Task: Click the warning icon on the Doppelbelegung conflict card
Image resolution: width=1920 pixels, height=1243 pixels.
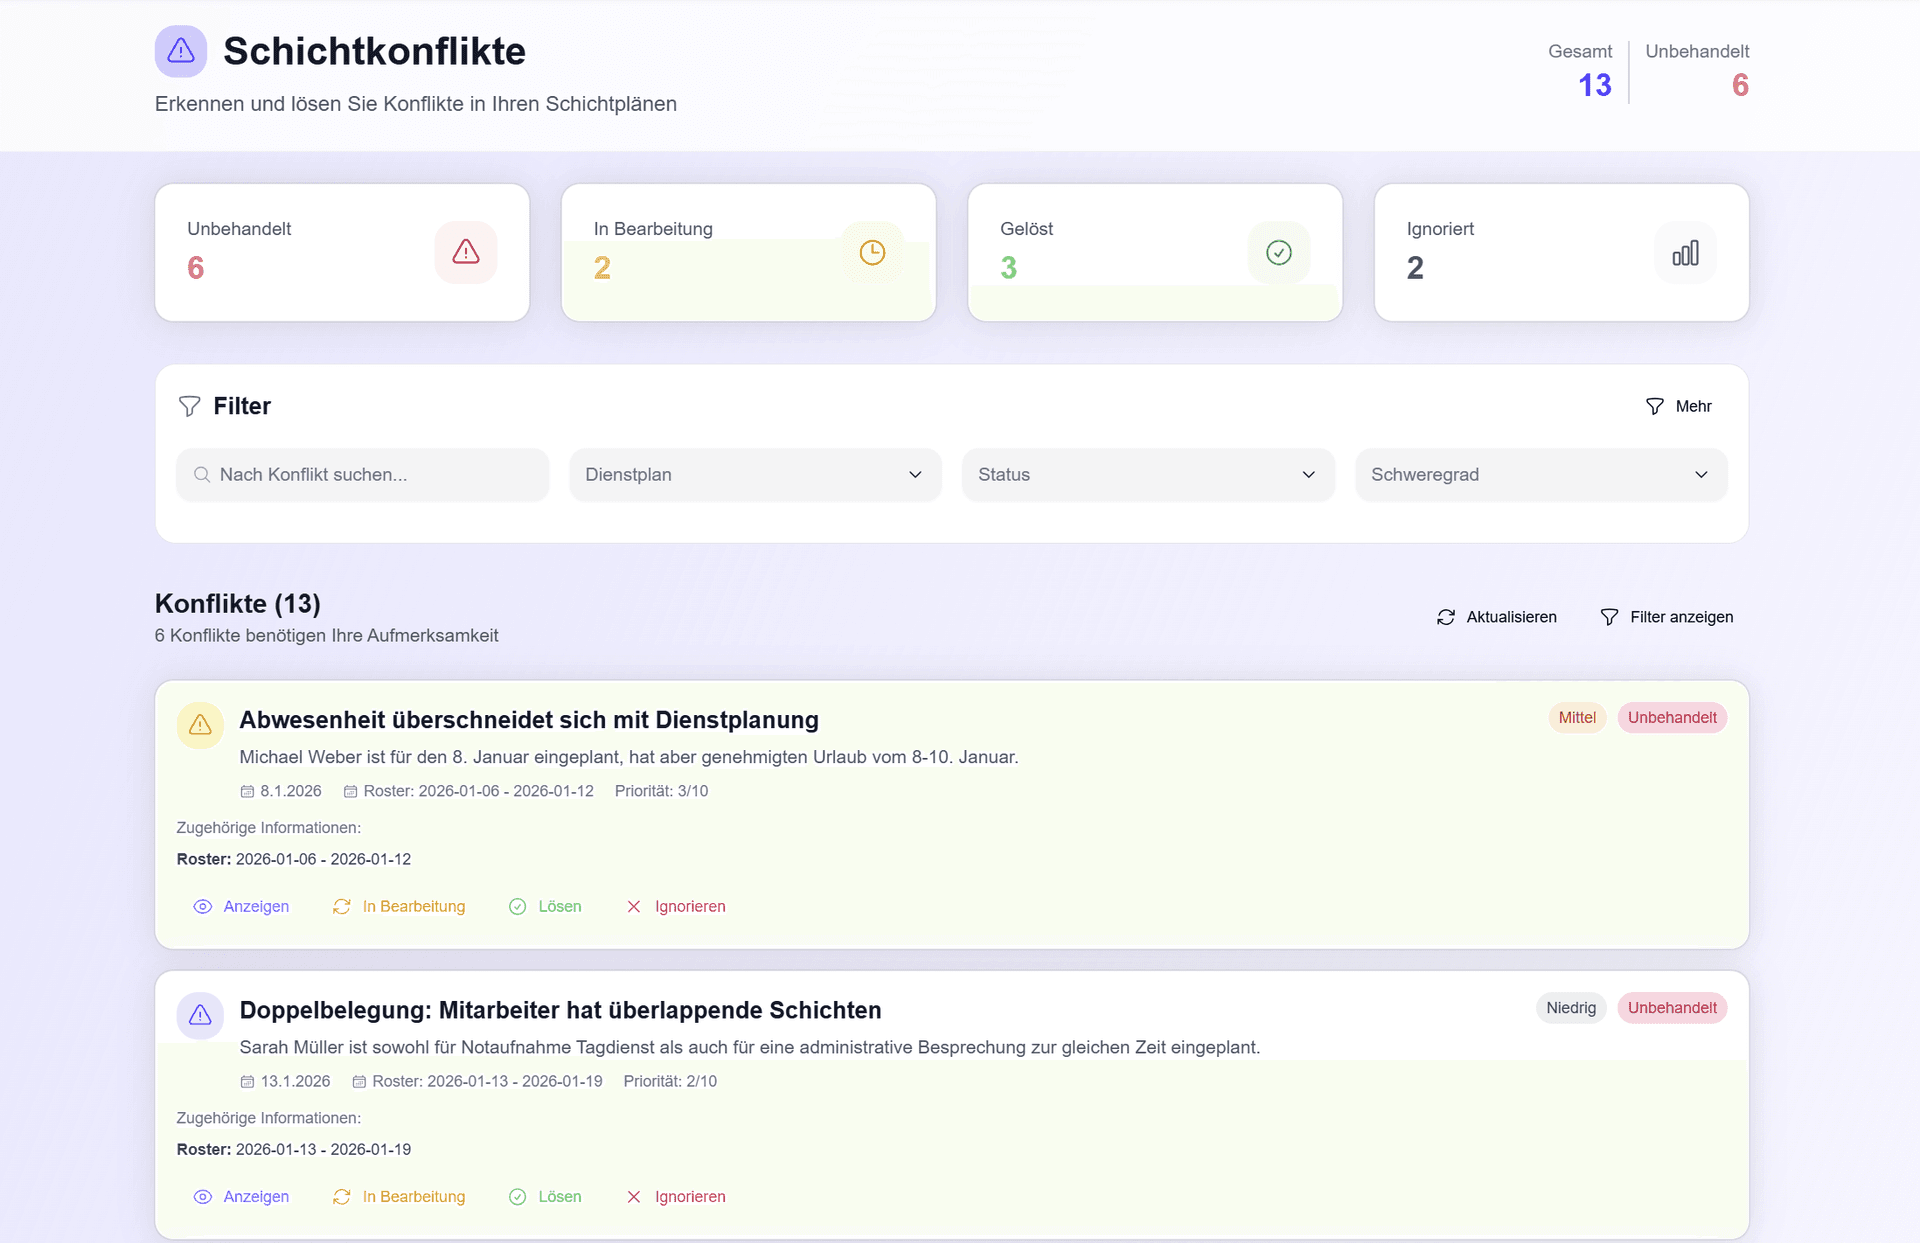Action: click(200, 1015)
